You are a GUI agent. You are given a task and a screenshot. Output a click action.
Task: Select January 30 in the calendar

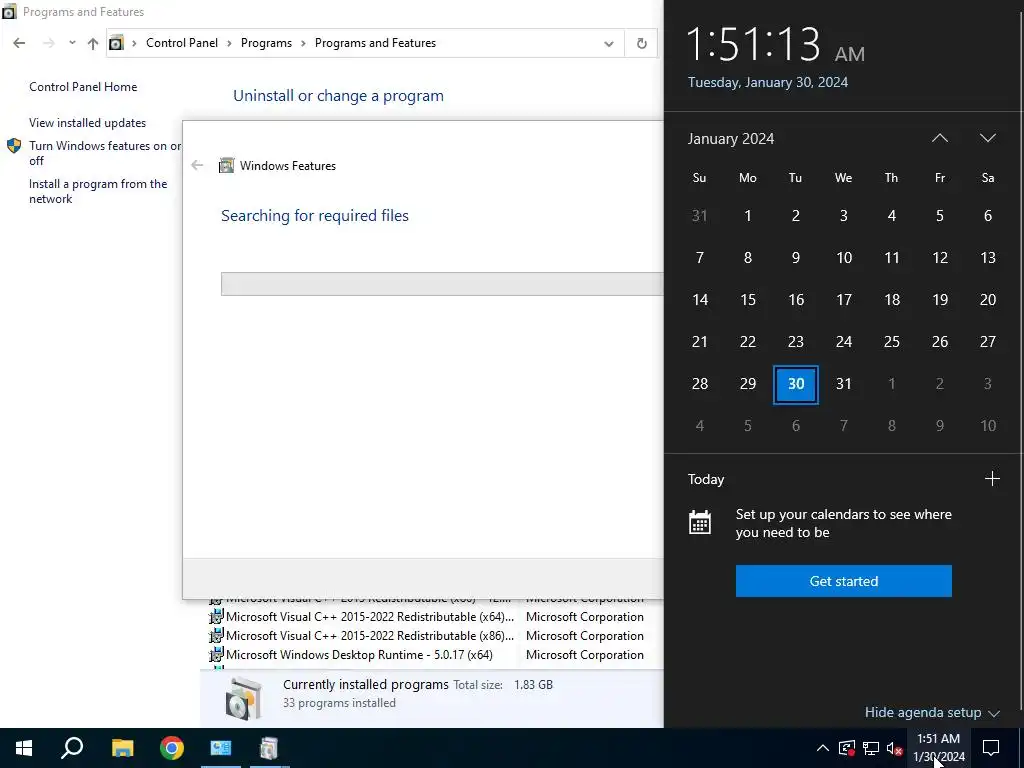pyautogui.click(x=795, y=384)
